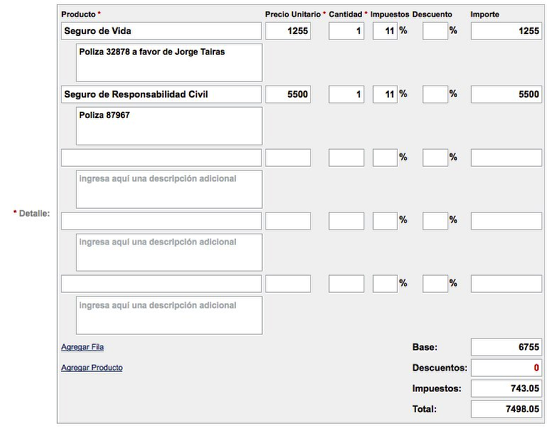Click the Descuentos field showing 0

coord(506,368)
